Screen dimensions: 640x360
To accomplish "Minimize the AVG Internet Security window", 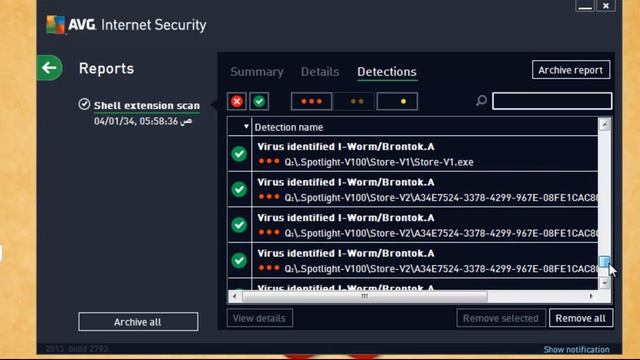I will coord(585,6).
